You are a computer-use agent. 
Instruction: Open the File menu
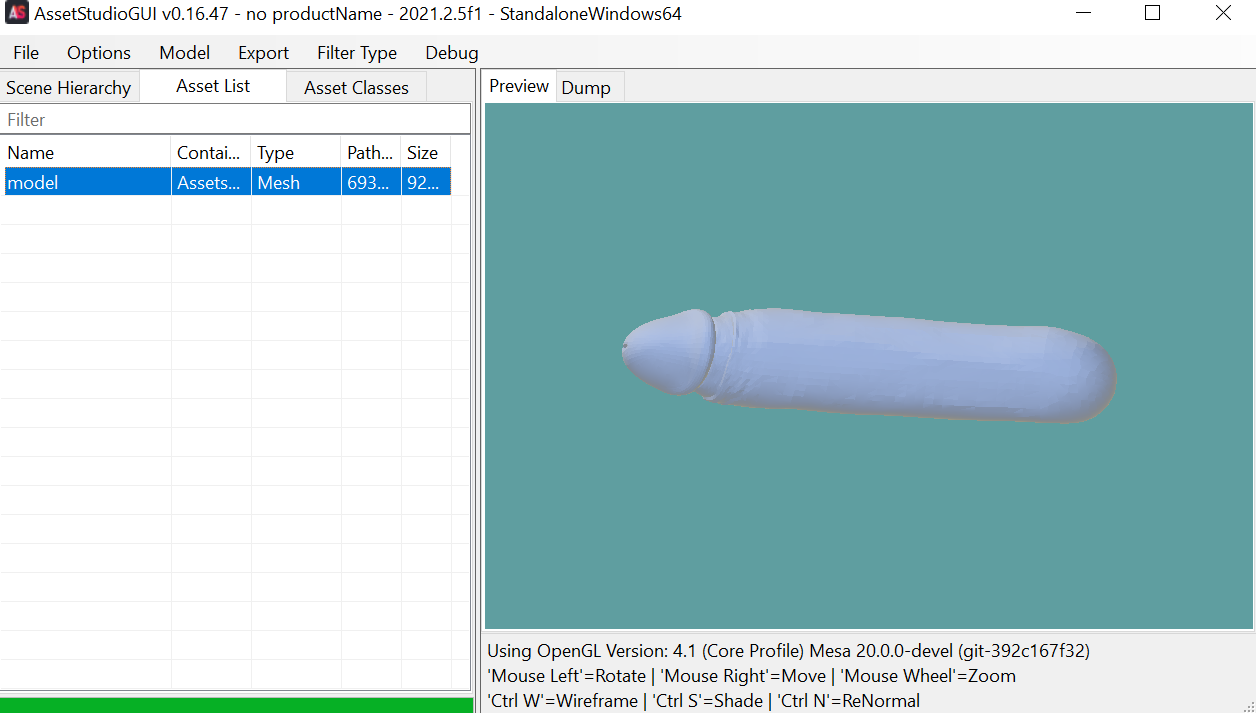click(x=26, y=53)
